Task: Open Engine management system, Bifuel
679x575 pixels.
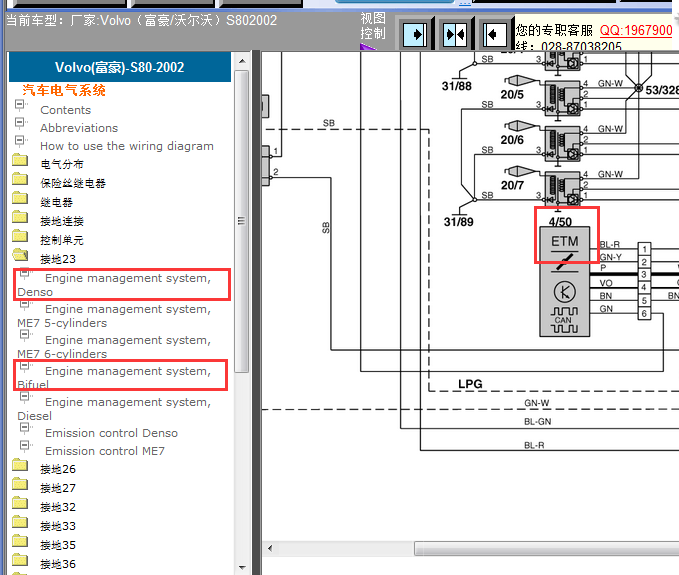Action: (x=114, y=378)
